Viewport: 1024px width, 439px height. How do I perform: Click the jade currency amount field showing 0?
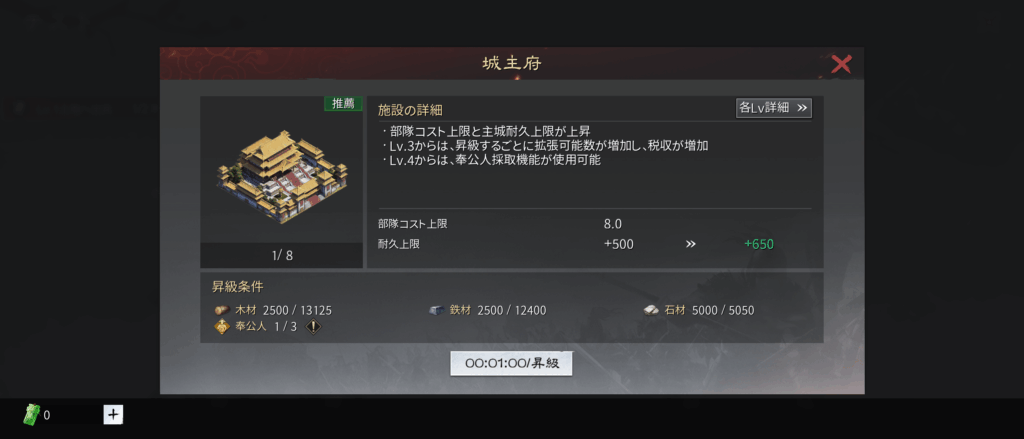click(x=71, y=415)
